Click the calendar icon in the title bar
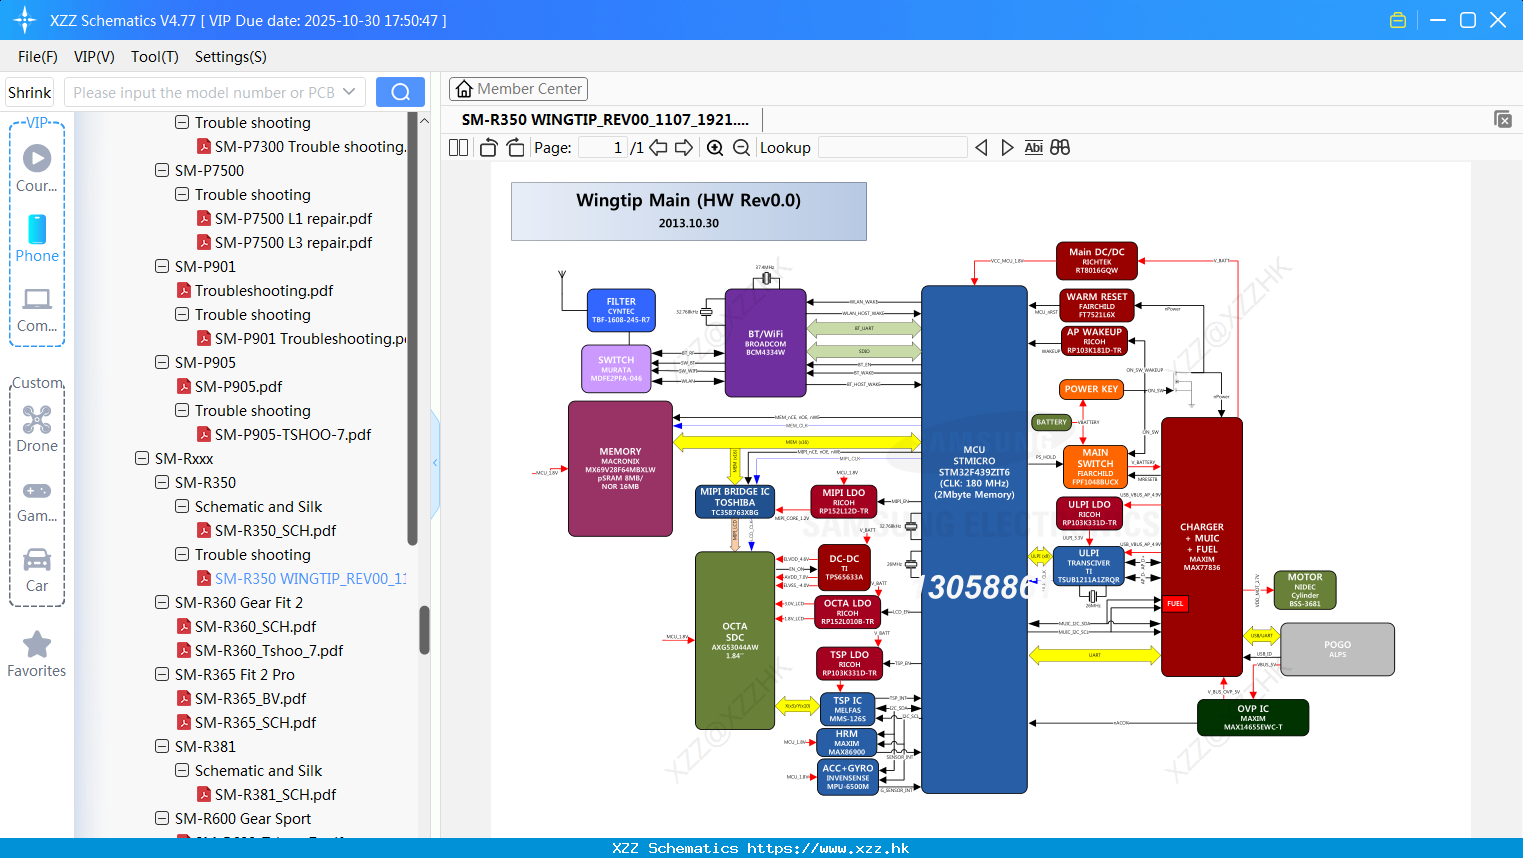Viewport: 1523px width, 858px height. point(1398,20)
